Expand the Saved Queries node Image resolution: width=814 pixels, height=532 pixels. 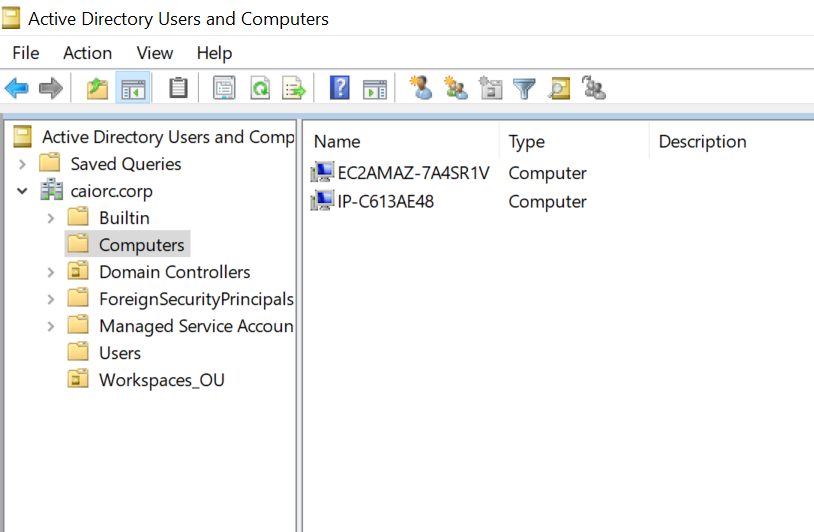coord(22,165)
